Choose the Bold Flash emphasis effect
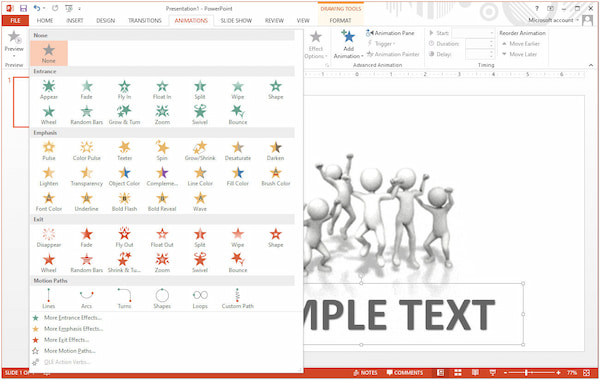The image size is (600, 380). point(124,202)
